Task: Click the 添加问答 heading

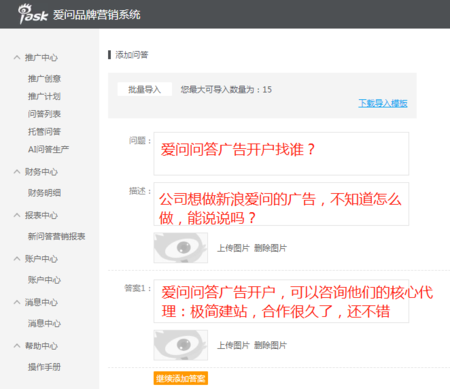Action: [132, 55]
